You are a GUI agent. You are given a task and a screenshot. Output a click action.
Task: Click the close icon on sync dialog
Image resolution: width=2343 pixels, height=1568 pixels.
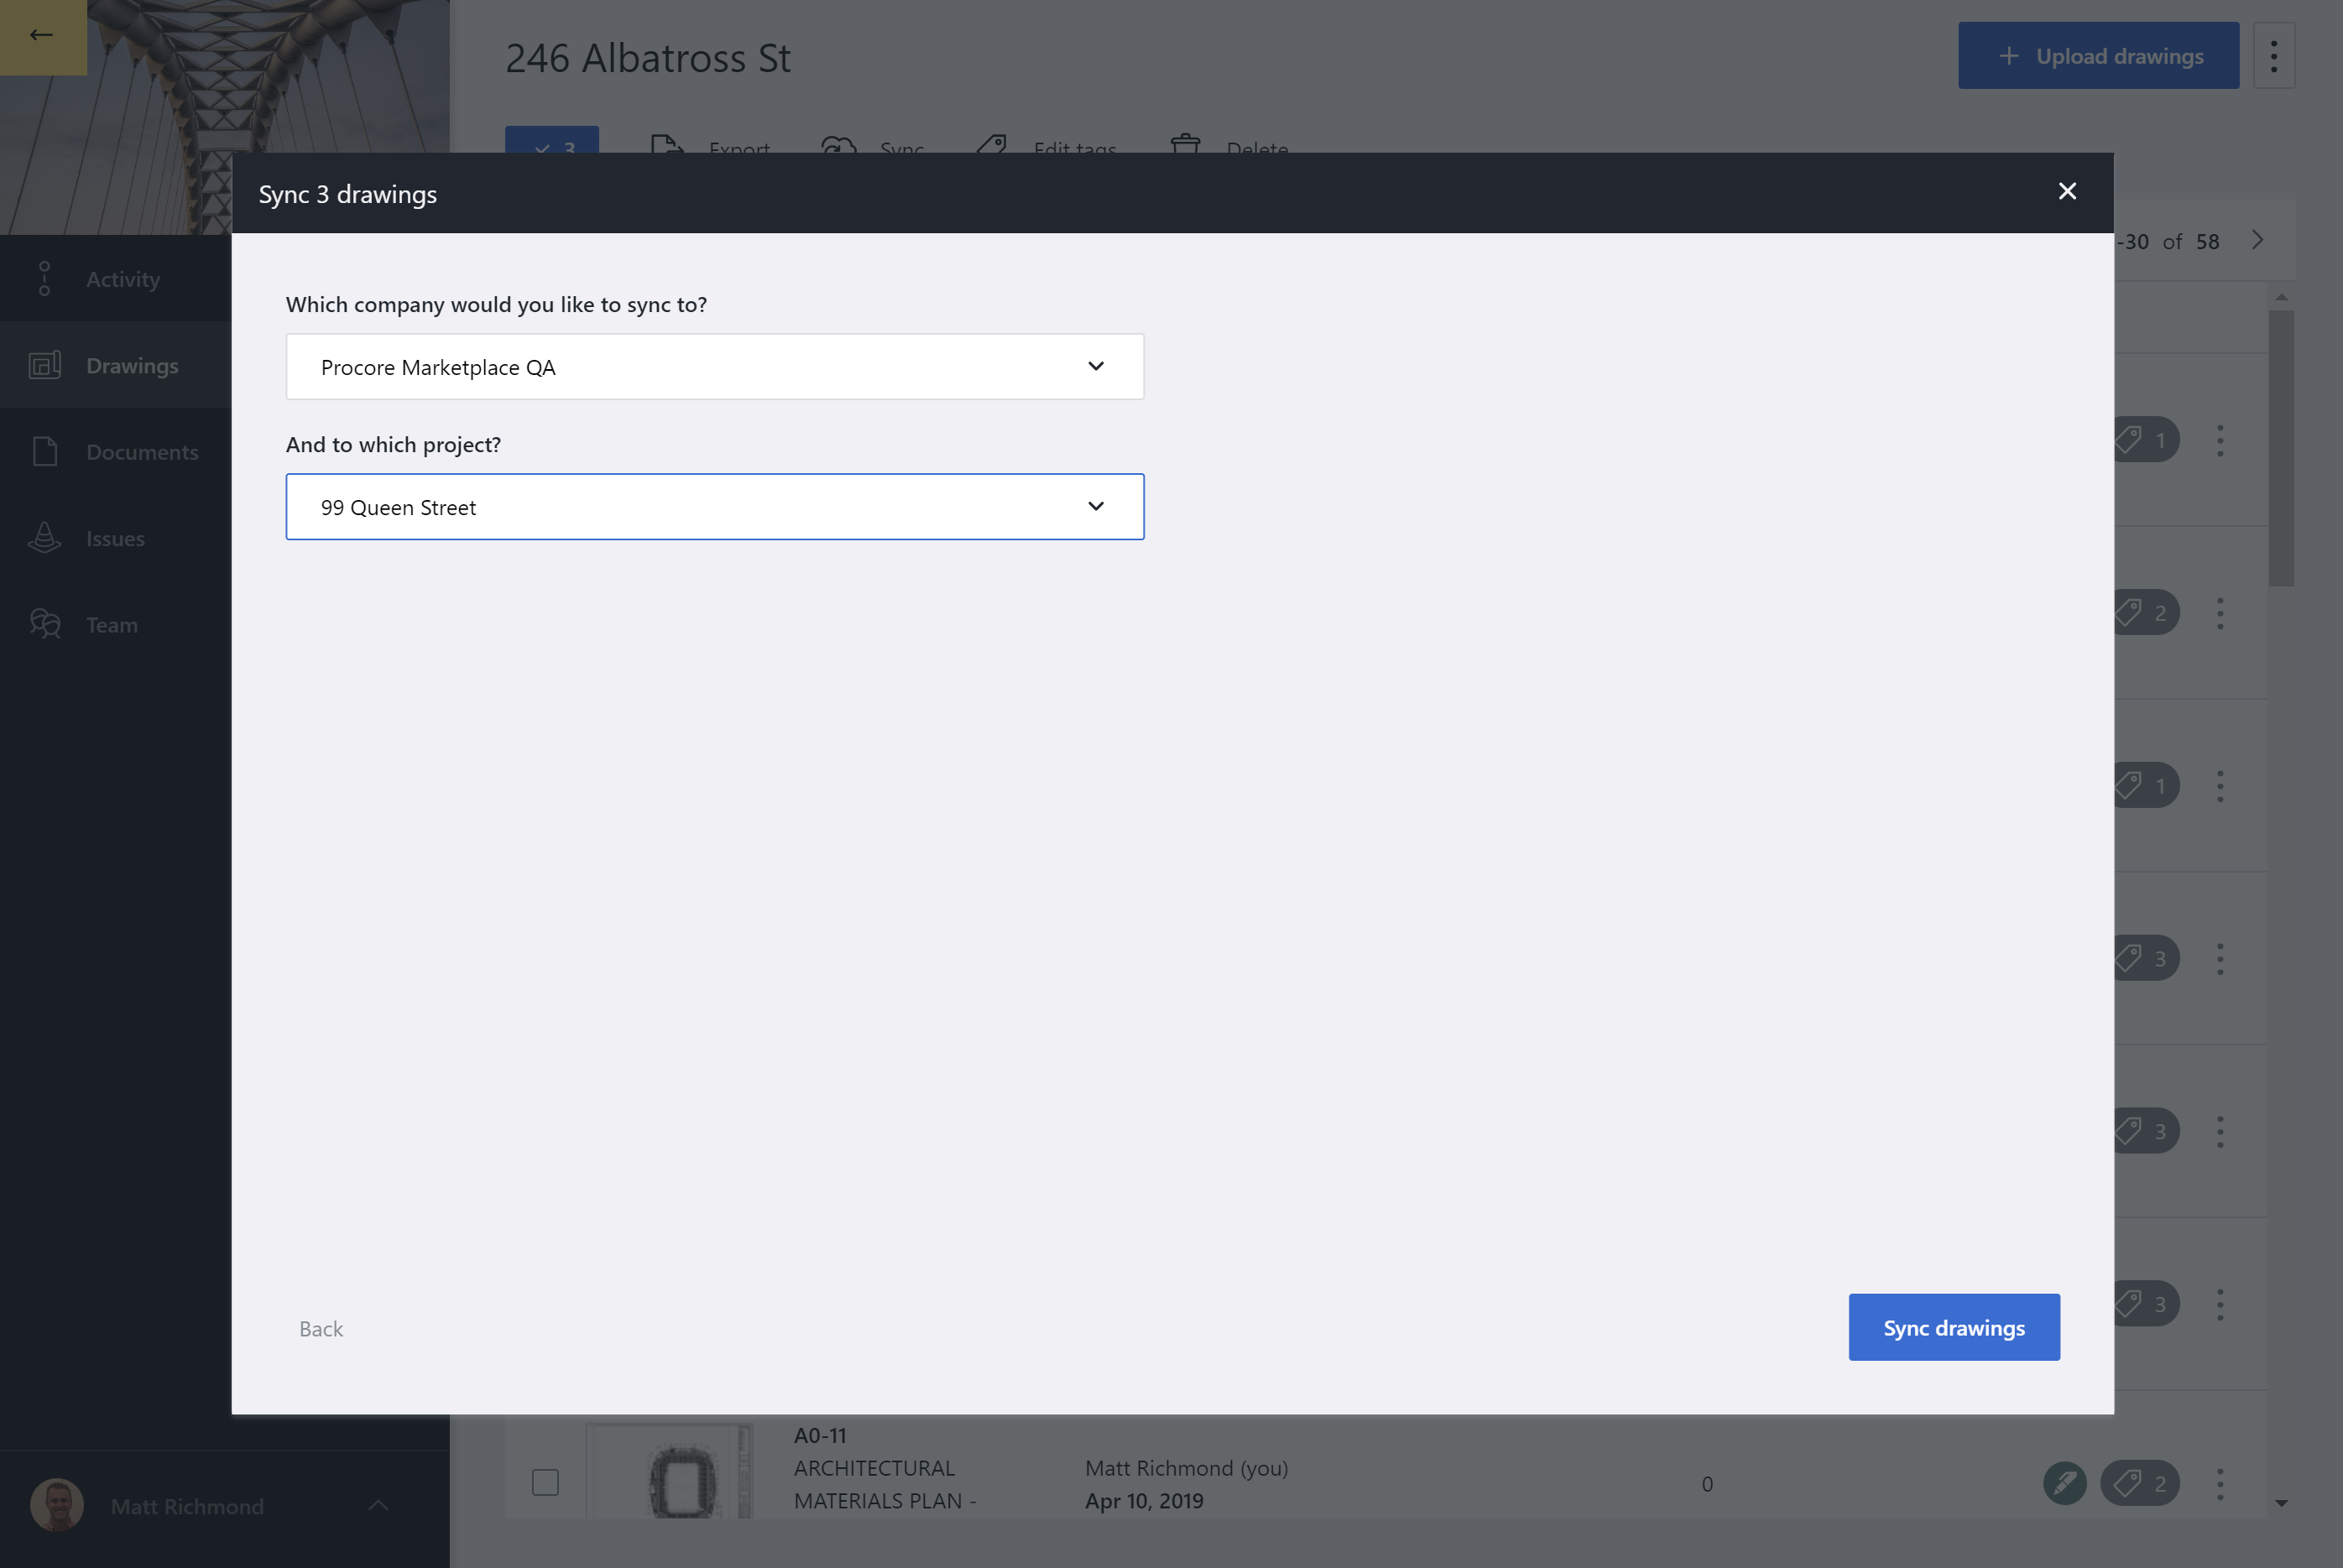pyautogui.click(x=2069, y=192)
